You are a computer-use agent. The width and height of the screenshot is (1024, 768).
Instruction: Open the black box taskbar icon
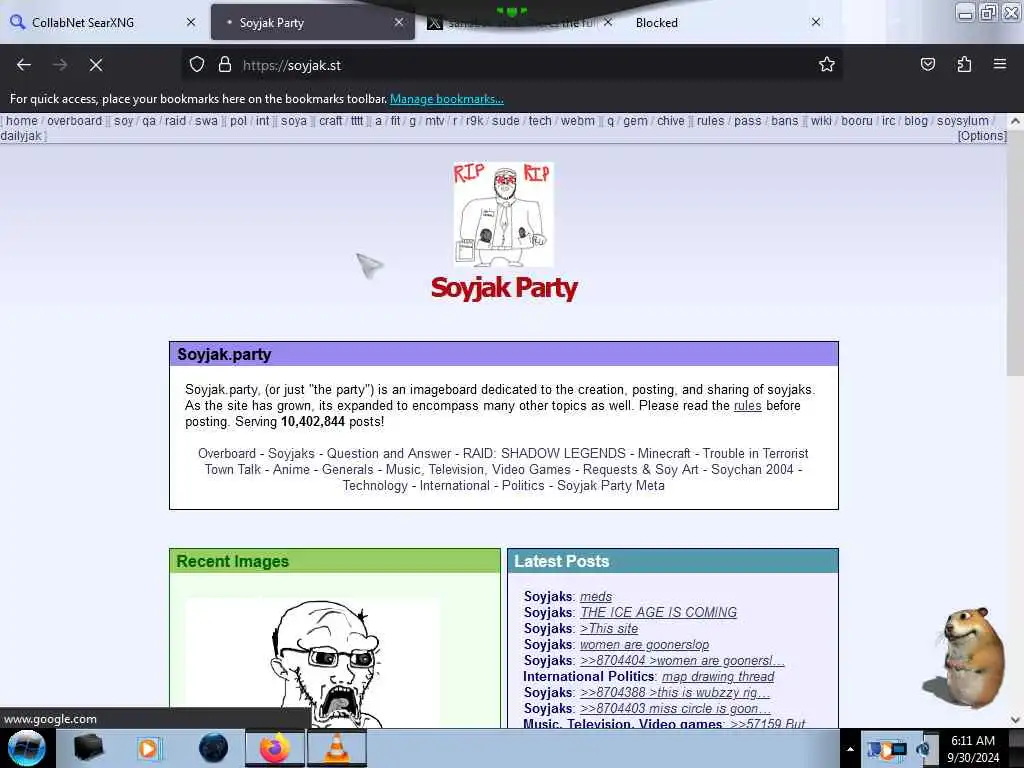coord(88,748)
